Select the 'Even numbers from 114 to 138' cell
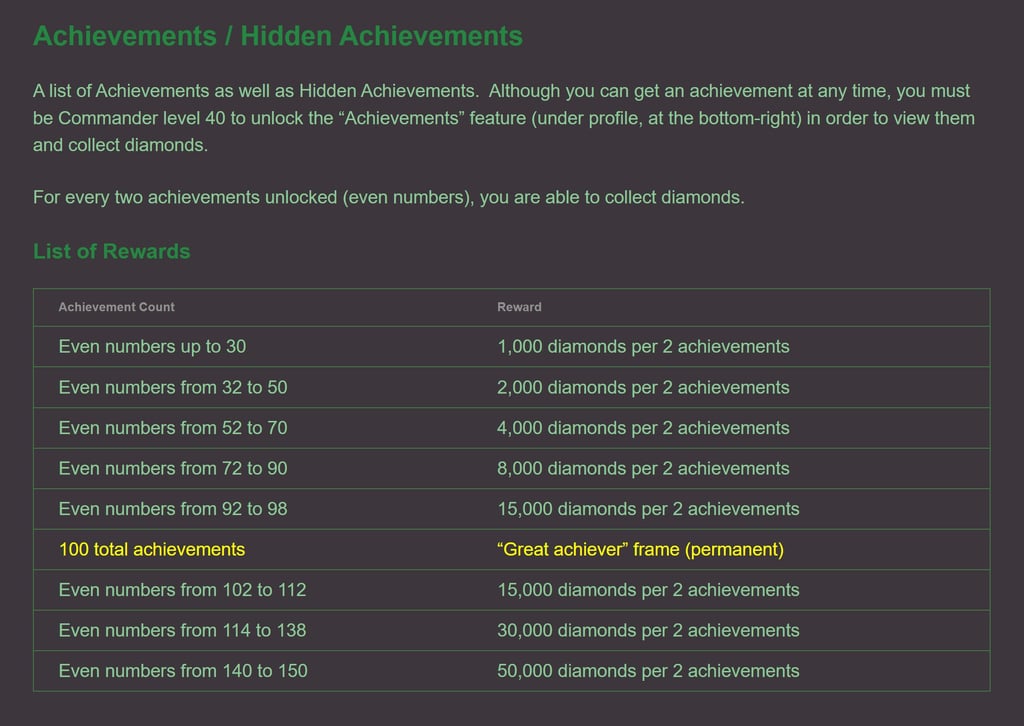 point(182,630)
